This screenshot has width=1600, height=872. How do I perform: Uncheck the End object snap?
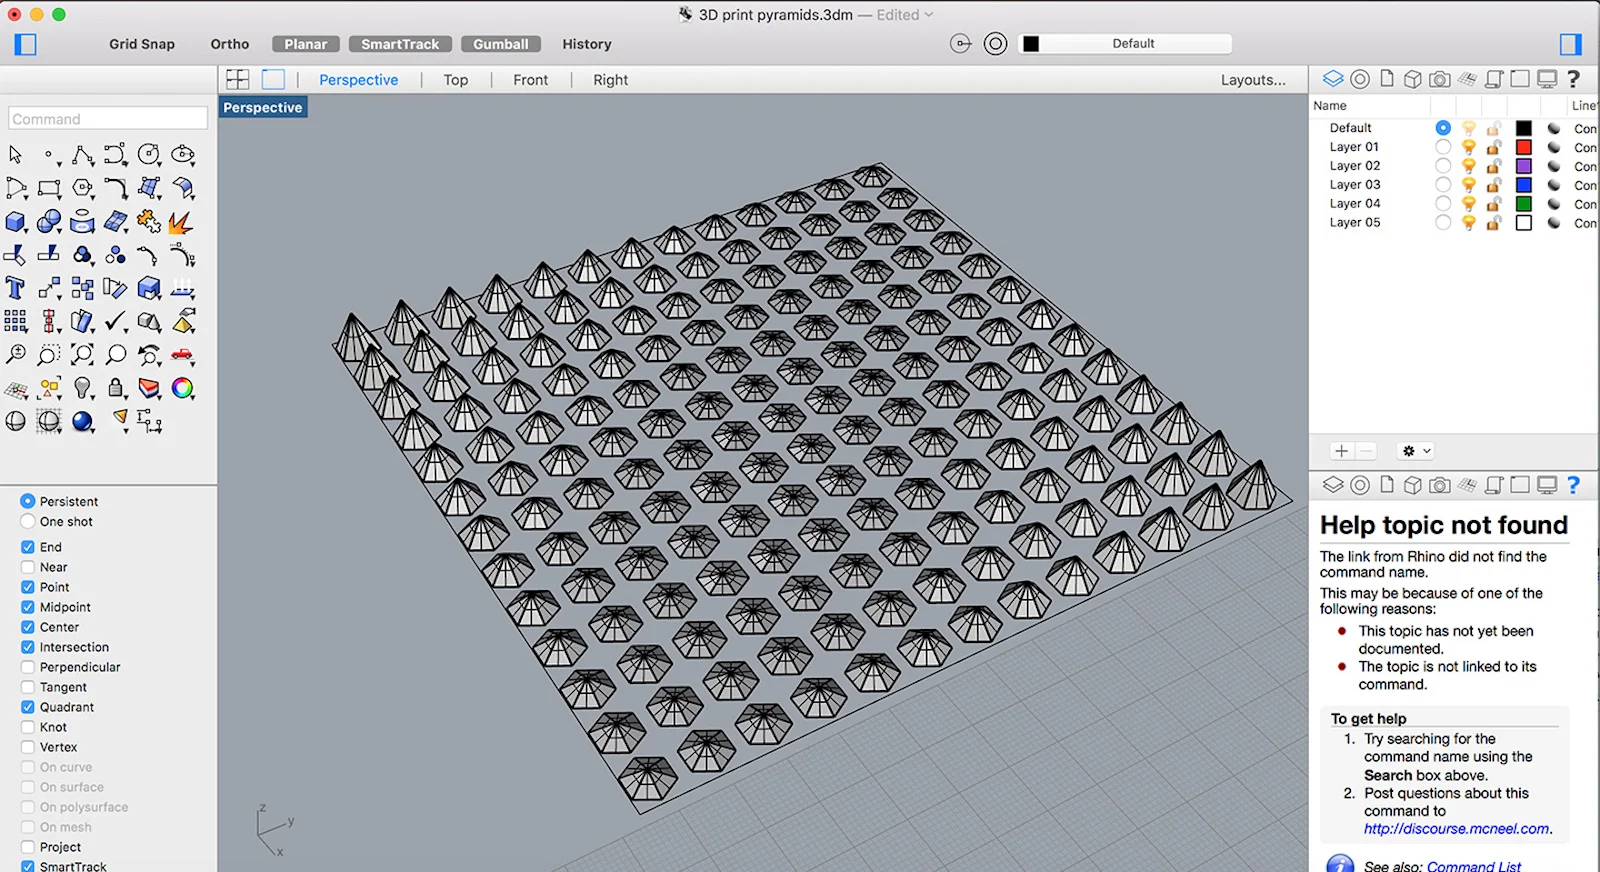coord(28,547)
